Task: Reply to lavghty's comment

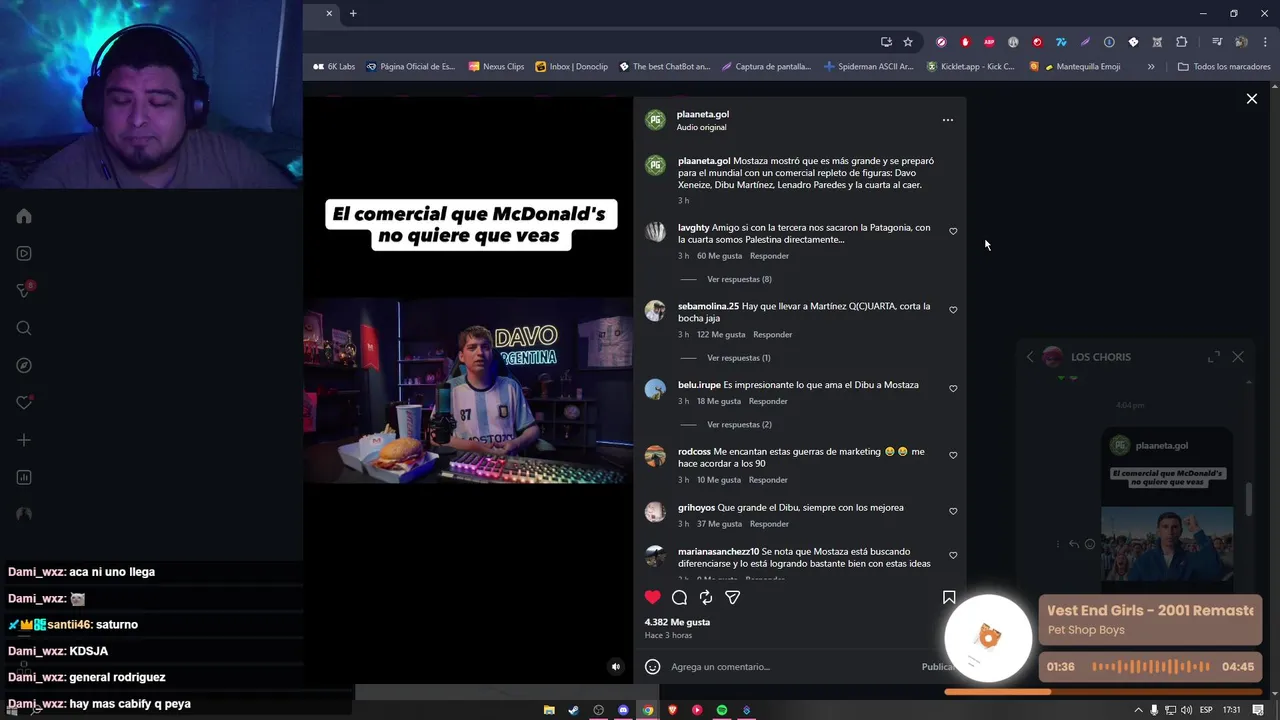Action: click(x=769, y=256)
